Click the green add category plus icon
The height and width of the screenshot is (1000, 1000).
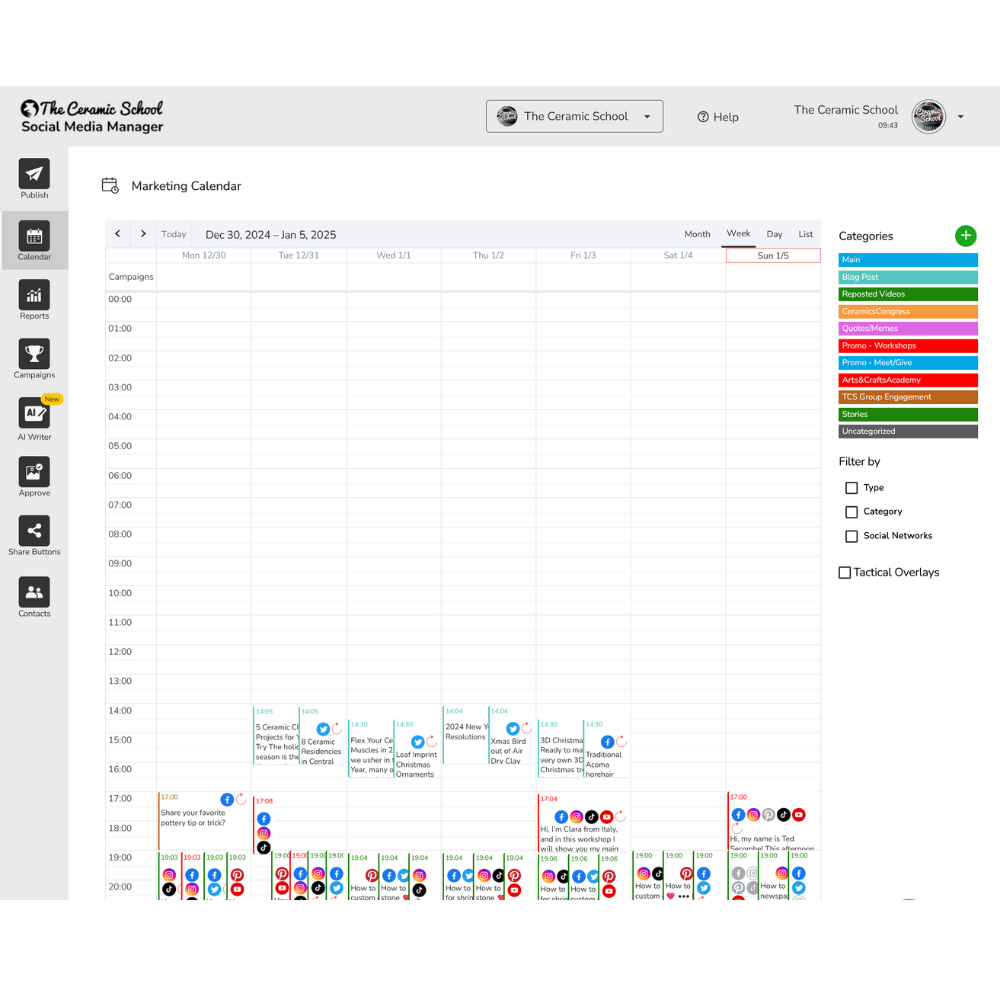965,236
